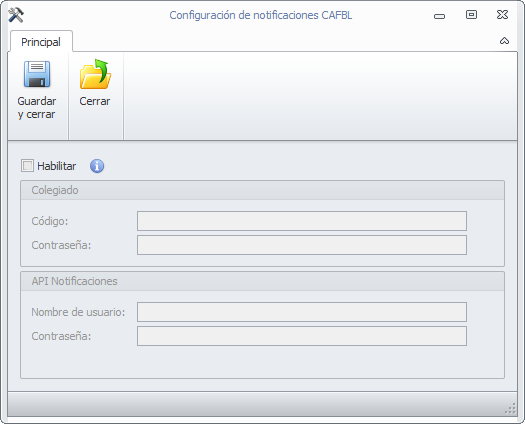Click the Código input field
Viewport: 525px width, 424px height.
[302, 221]
